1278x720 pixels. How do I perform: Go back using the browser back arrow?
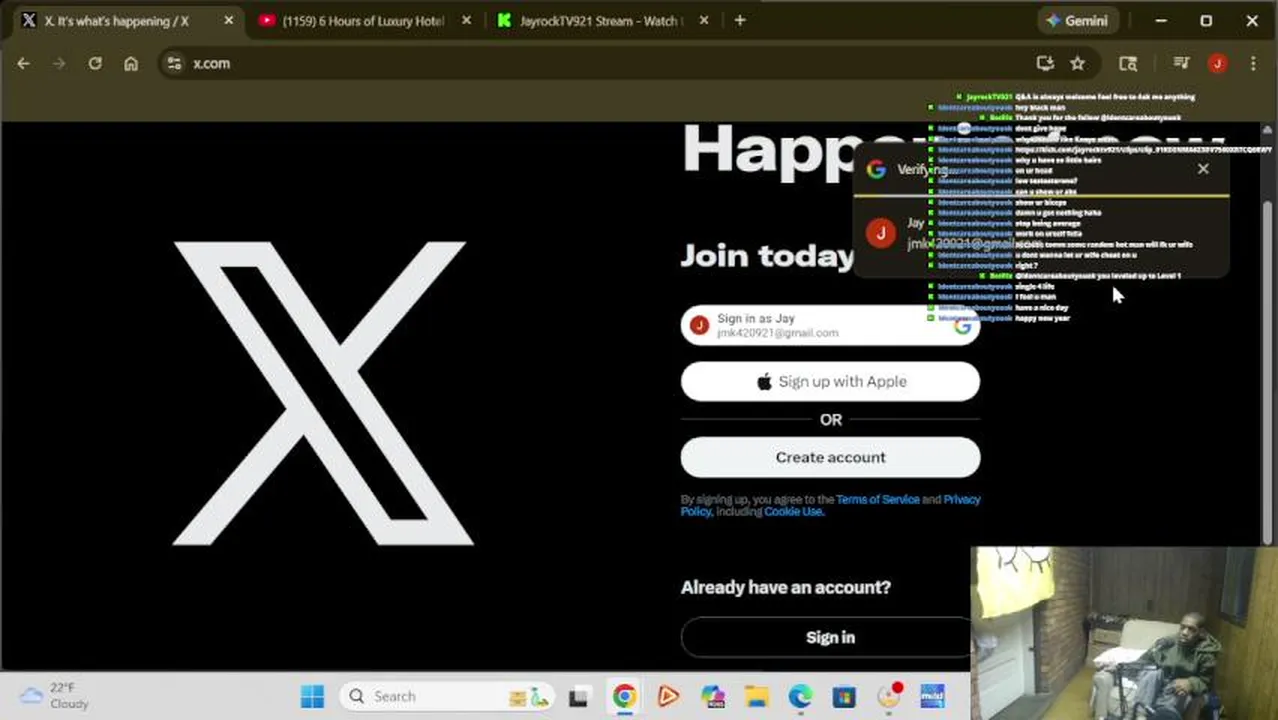point(23,63)
